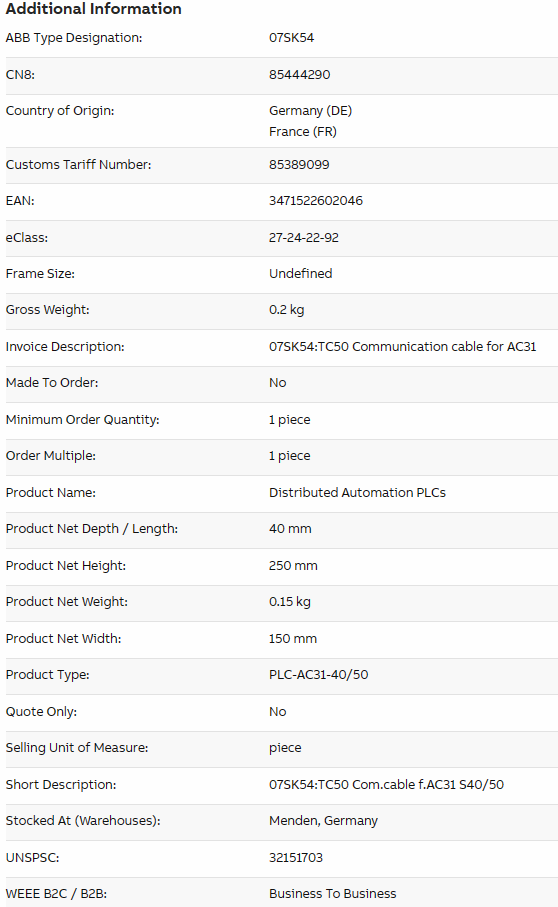Click the Made To Order label
Viewport: 558px width, 907px height.
pyautogui.click(x=52, y=383)
